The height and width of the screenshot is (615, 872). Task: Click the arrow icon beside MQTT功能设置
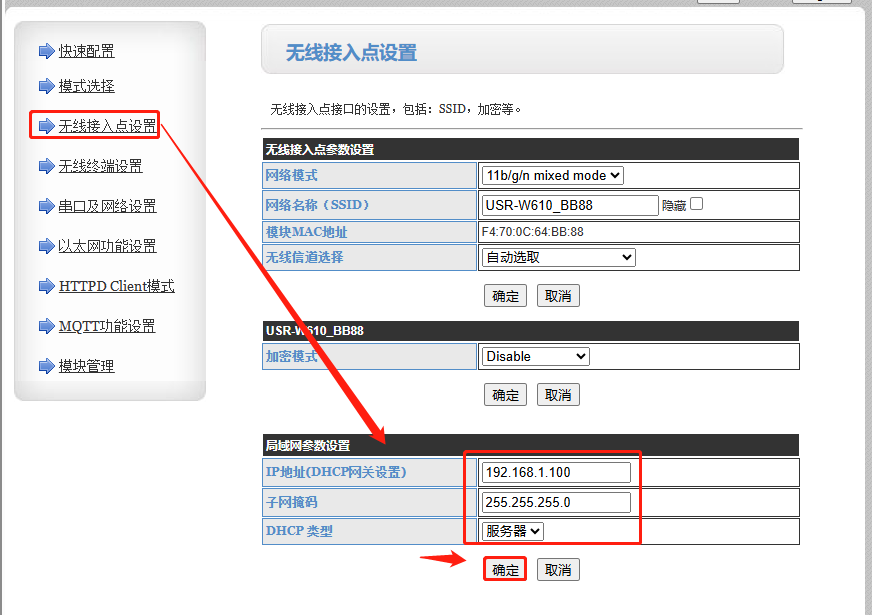point(46,326)
